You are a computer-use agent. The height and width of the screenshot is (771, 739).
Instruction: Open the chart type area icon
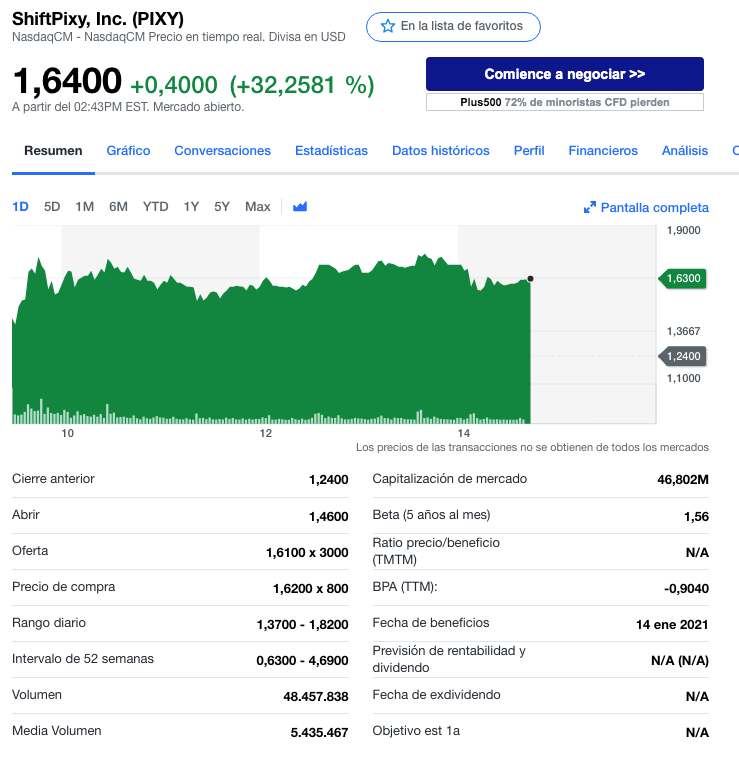click(300, 207)
